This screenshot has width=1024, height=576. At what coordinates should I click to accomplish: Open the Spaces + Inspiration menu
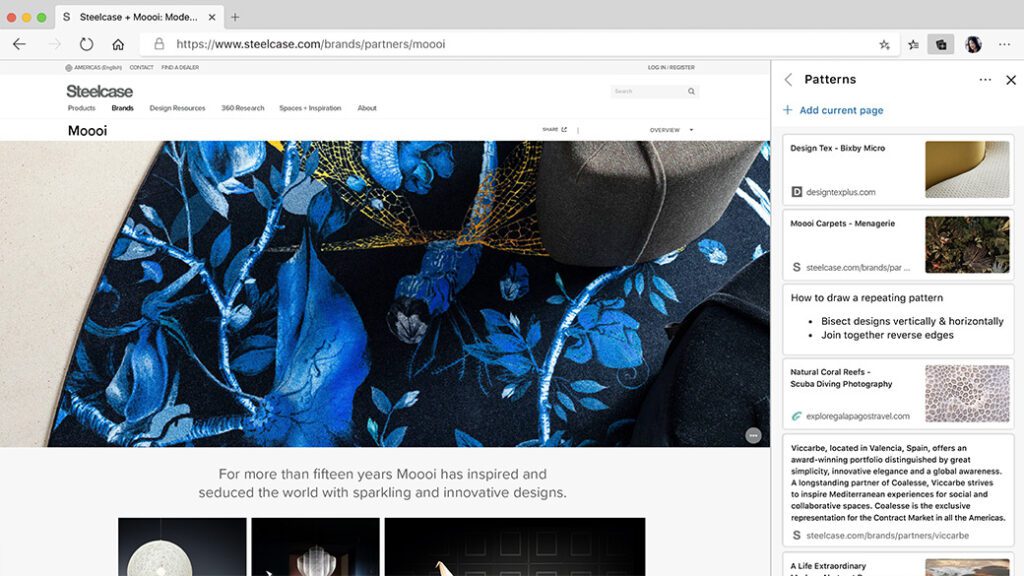coord(310,108)
